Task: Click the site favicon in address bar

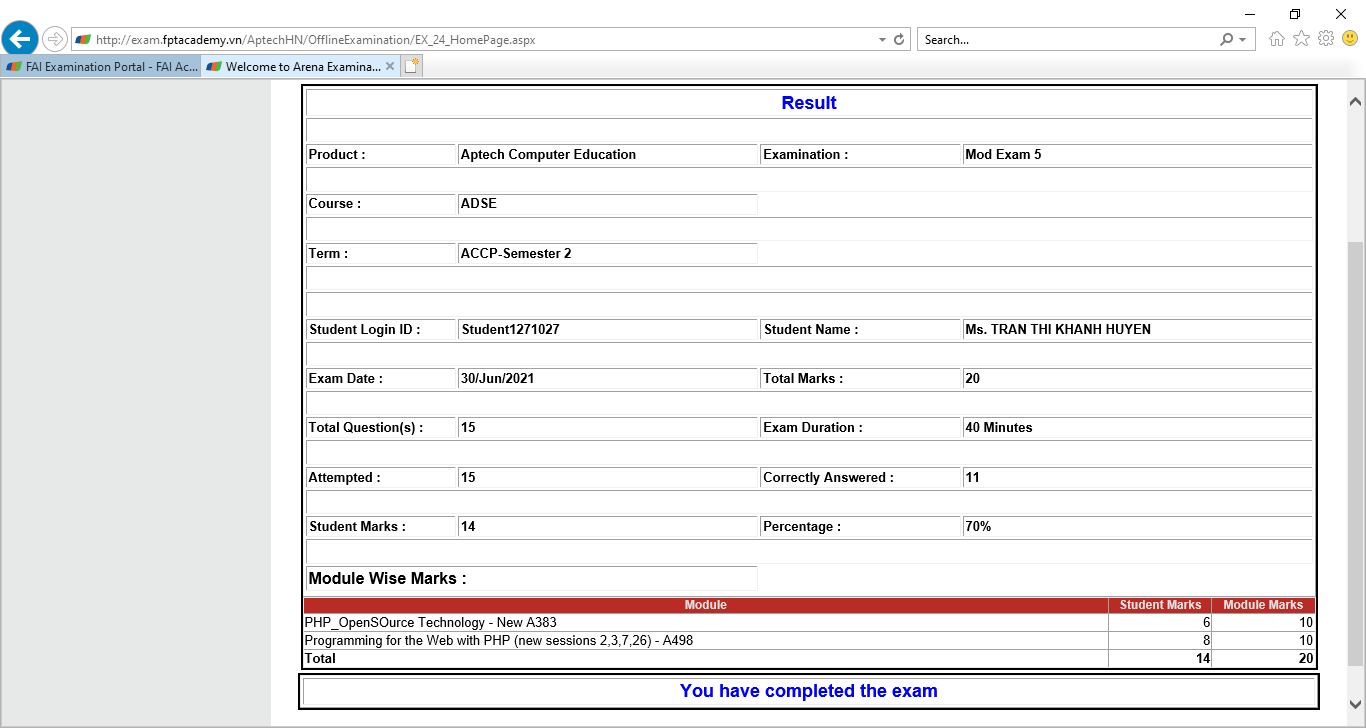Action: (x=83, y=40)
